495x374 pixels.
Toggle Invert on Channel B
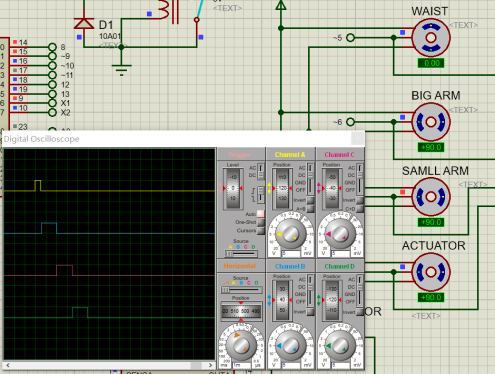tap(310, 312)
